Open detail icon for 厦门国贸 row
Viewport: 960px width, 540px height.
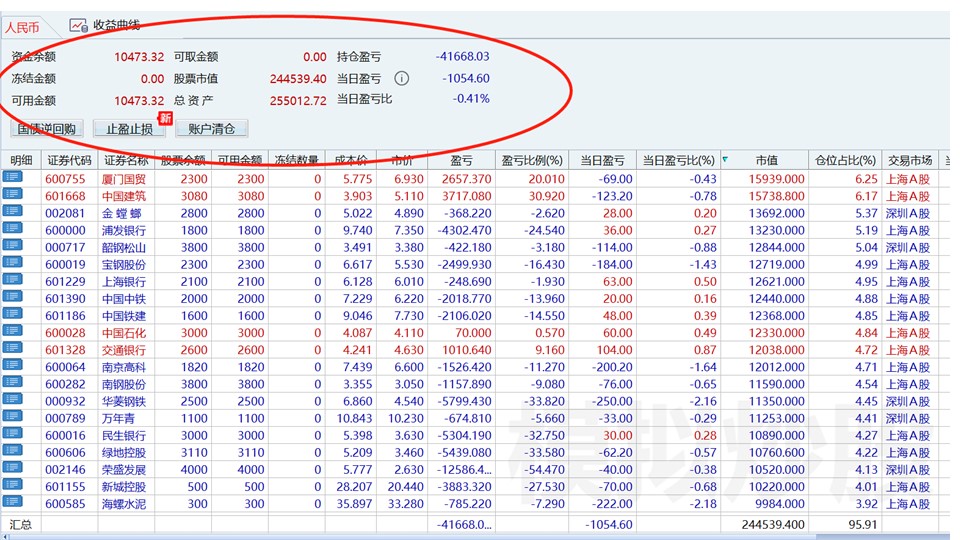click(x=12, y=178)
